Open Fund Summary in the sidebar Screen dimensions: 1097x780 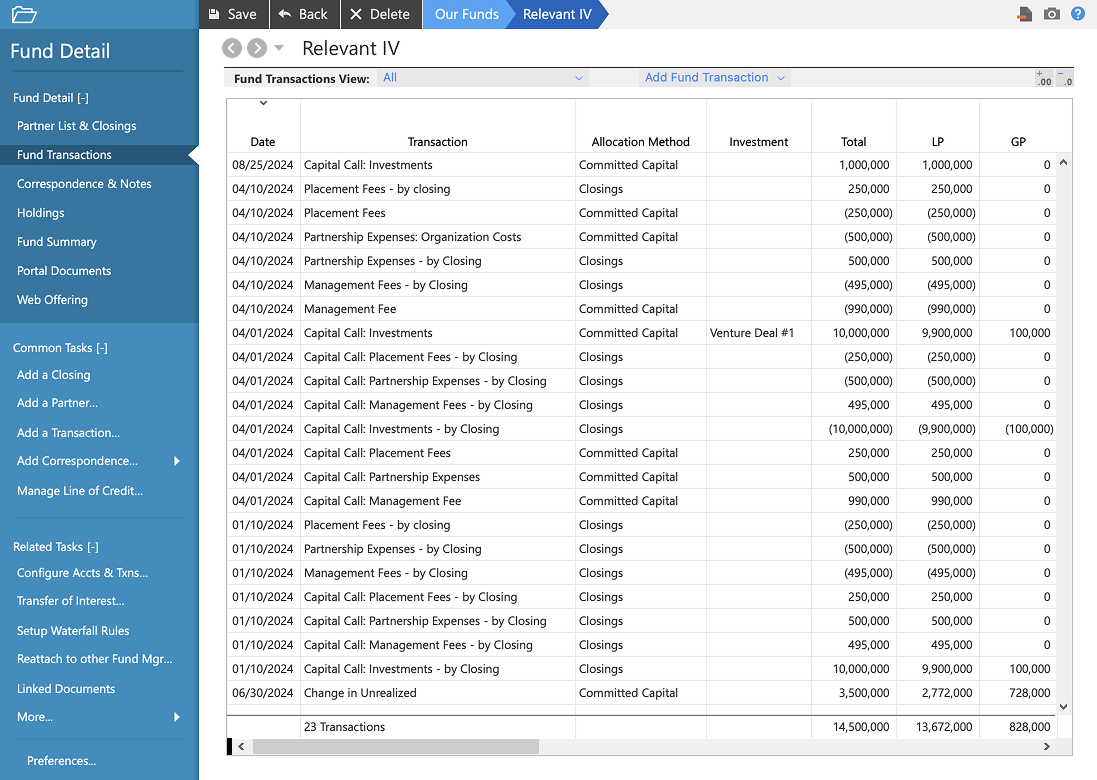57,242
